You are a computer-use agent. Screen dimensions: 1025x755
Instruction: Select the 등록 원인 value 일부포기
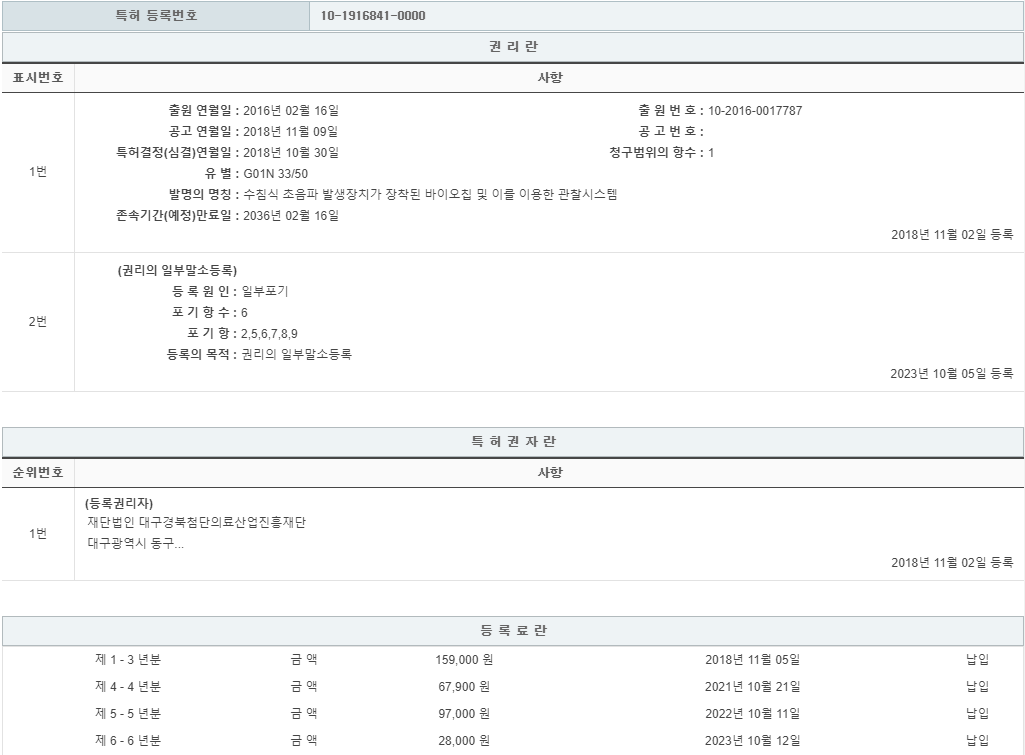tap(265, 292)
